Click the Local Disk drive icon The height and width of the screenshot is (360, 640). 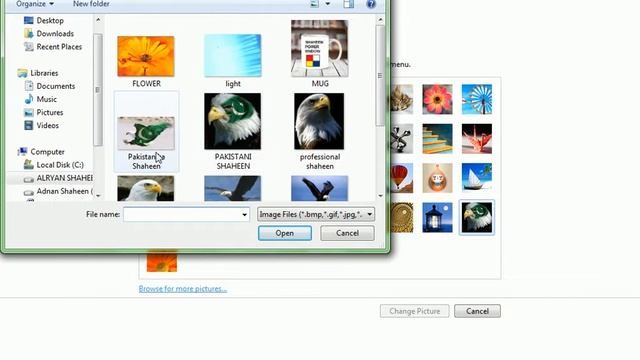(x=29, y=164)
